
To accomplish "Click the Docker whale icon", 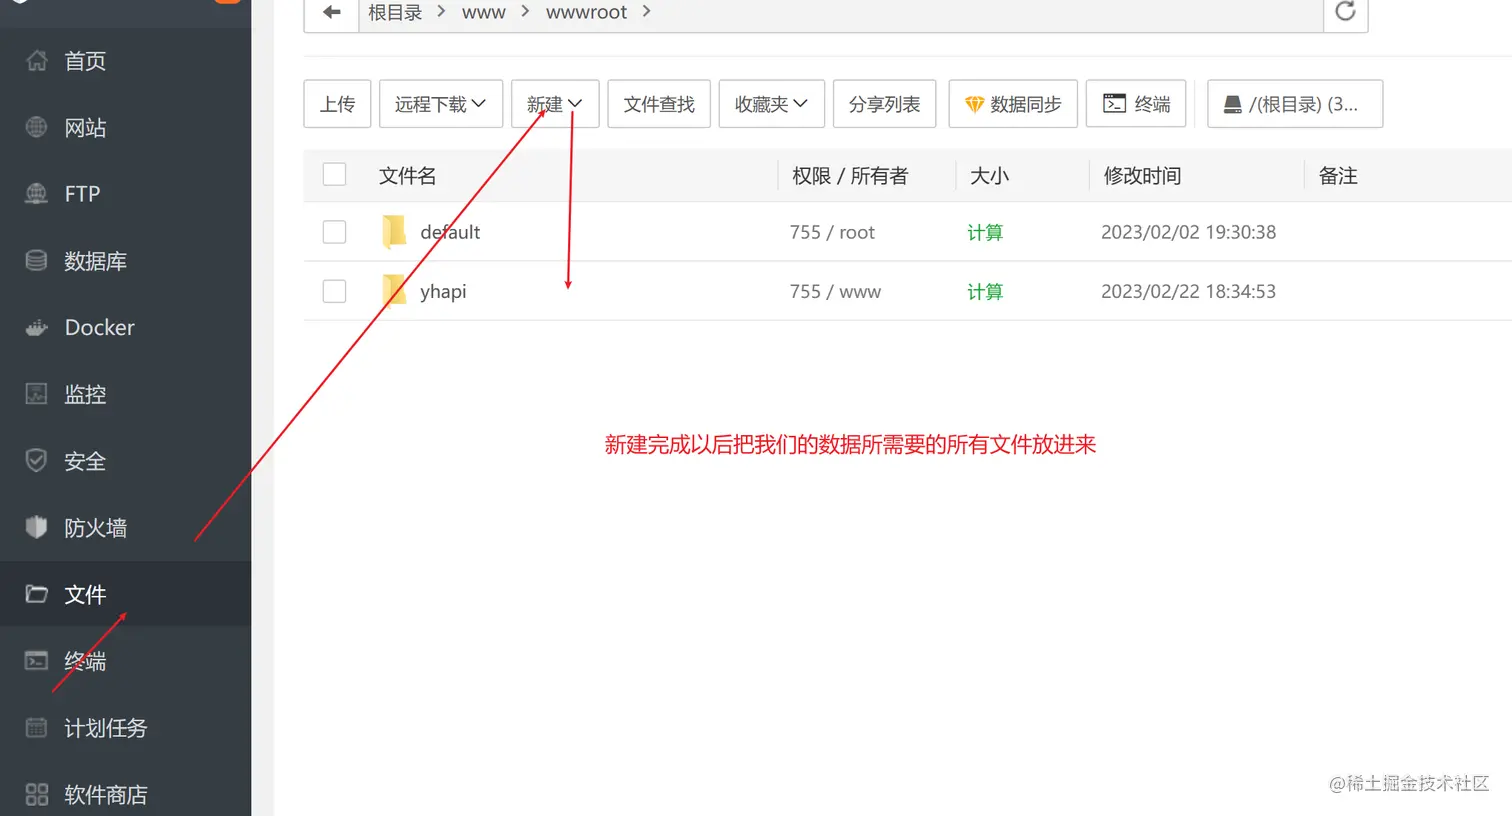I will pos(36,327).
